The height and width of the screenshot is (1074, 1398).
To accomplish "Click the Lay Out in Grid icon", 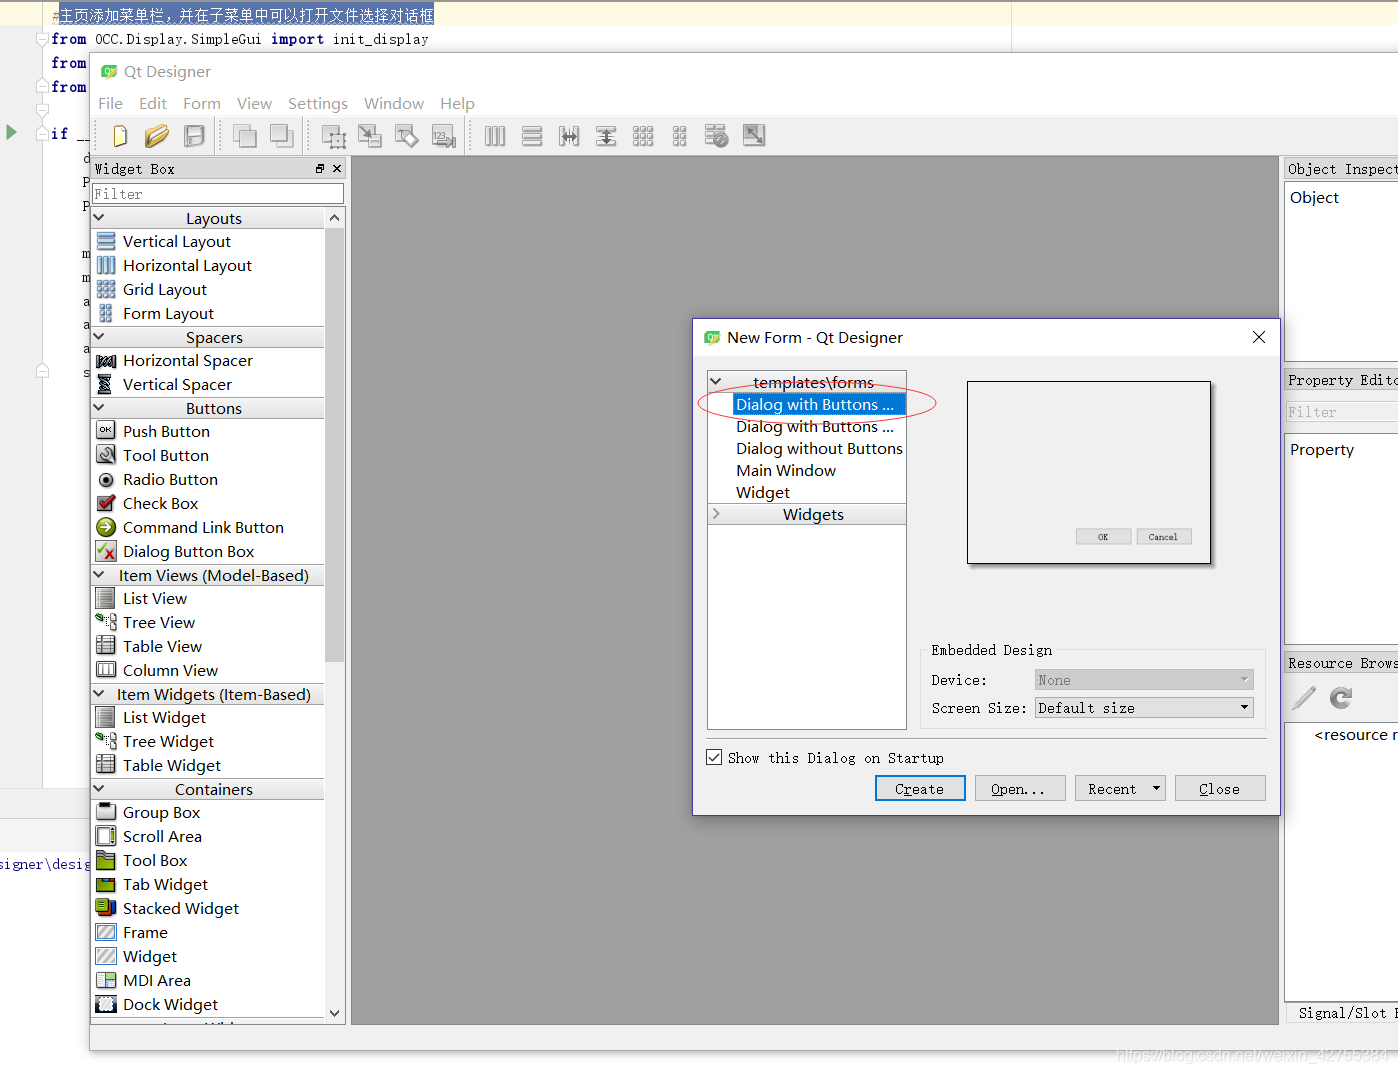I will click(643, 136).
